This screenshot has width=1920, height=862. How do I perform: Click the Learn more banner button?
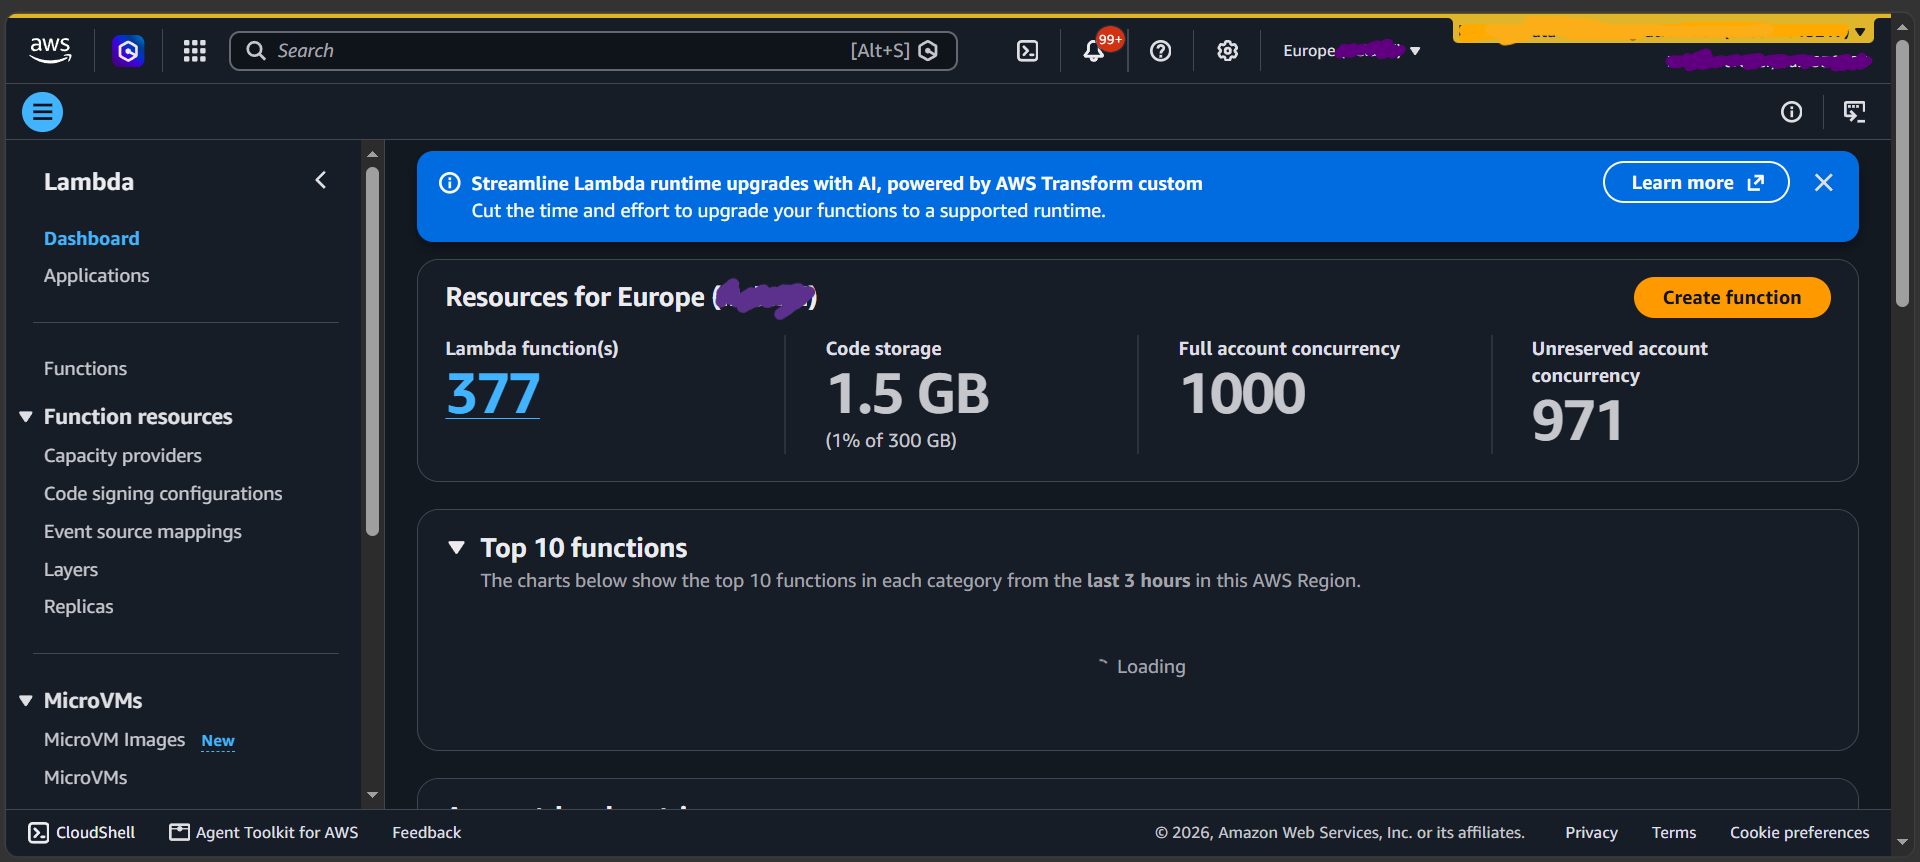[x=1696, y=182]
